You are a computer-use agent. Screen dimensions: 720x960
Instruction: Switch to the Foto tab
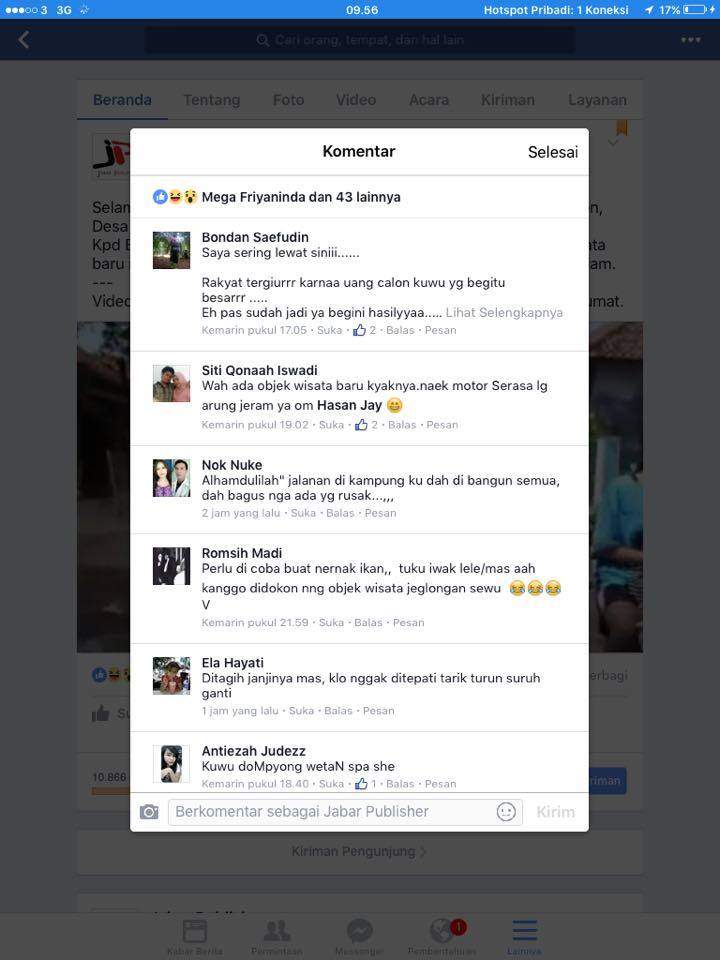[x=288, y=100]
